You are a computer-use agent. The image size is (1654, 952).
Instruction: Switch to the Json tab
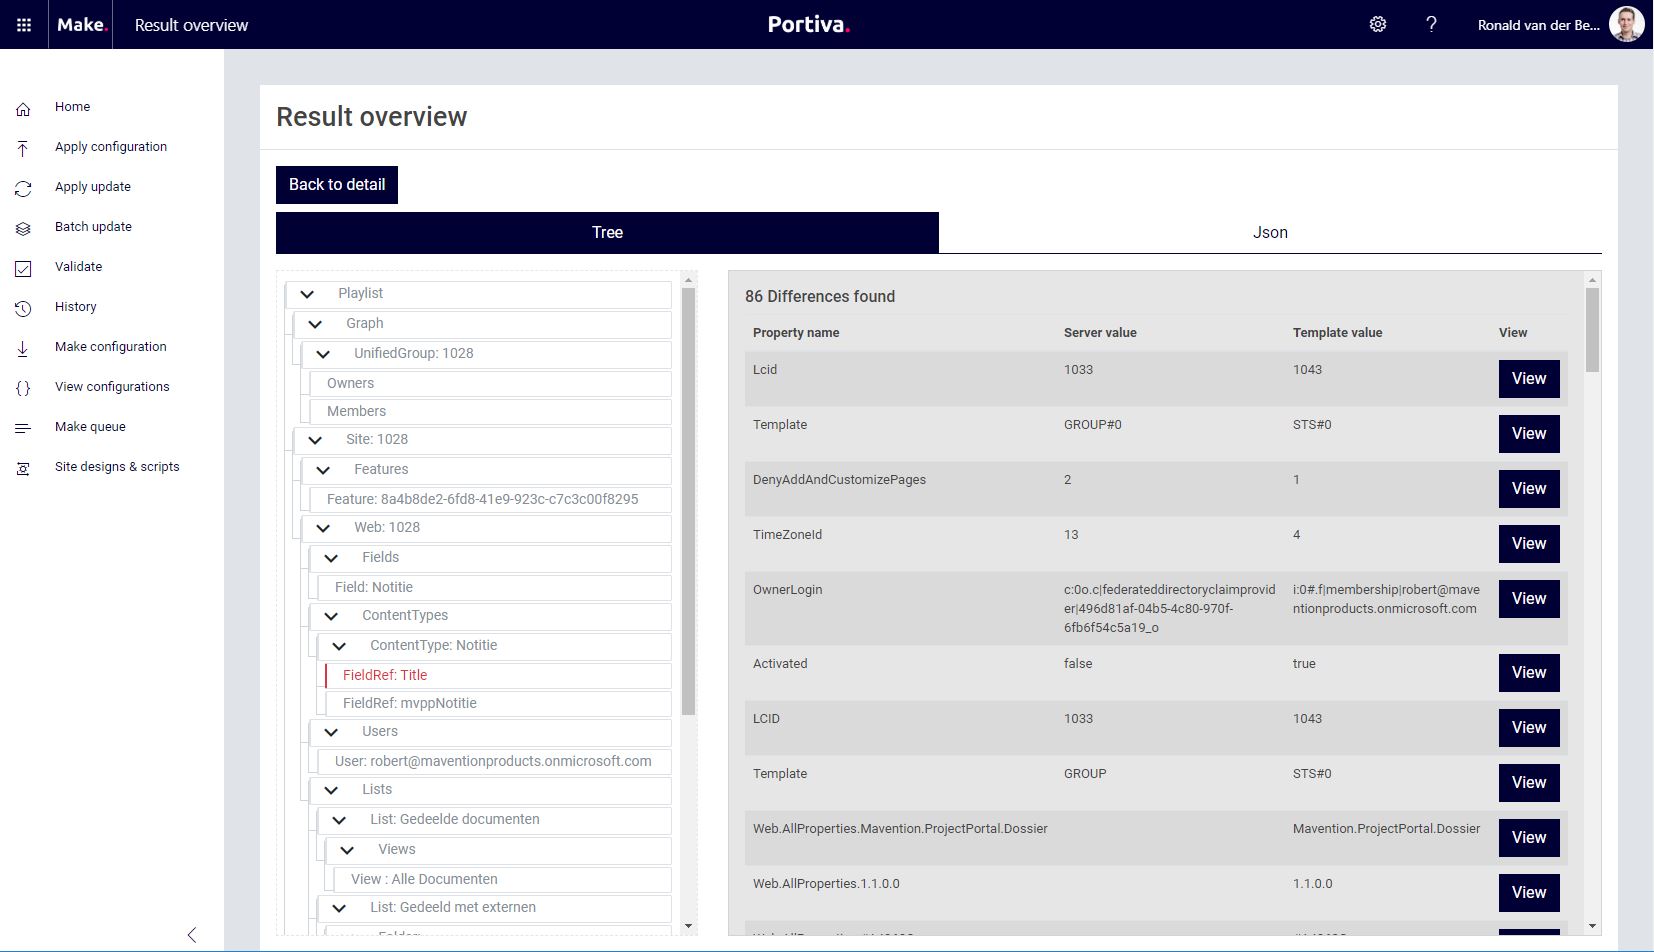tap(1270, 233)
